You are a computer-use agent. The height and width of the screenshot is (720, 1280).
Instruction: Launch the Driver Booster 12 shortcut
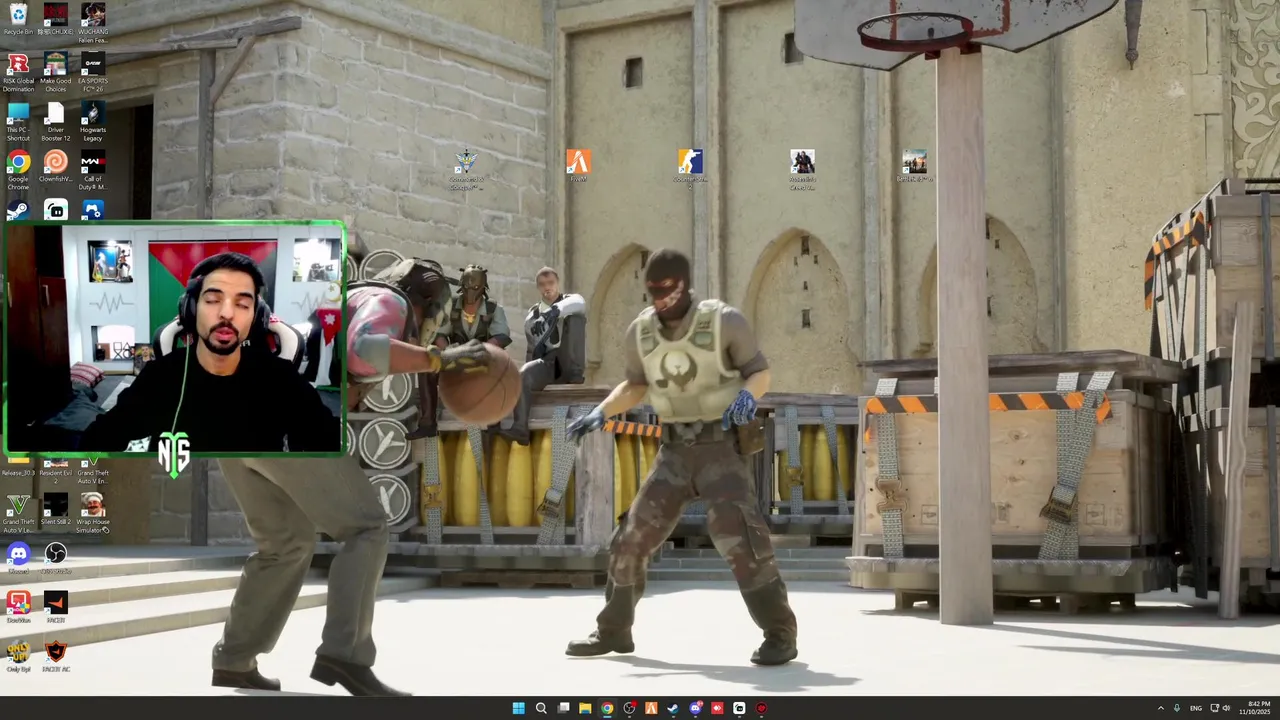pos(55,121)
